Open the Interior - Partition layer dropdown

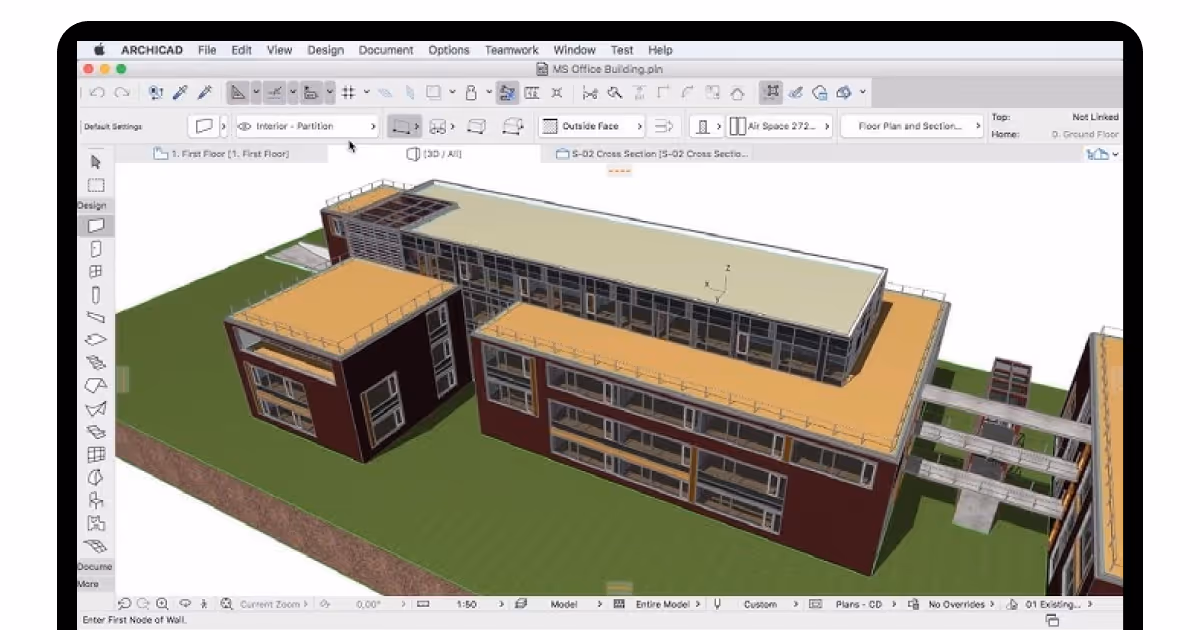click(x=306, y=127)
